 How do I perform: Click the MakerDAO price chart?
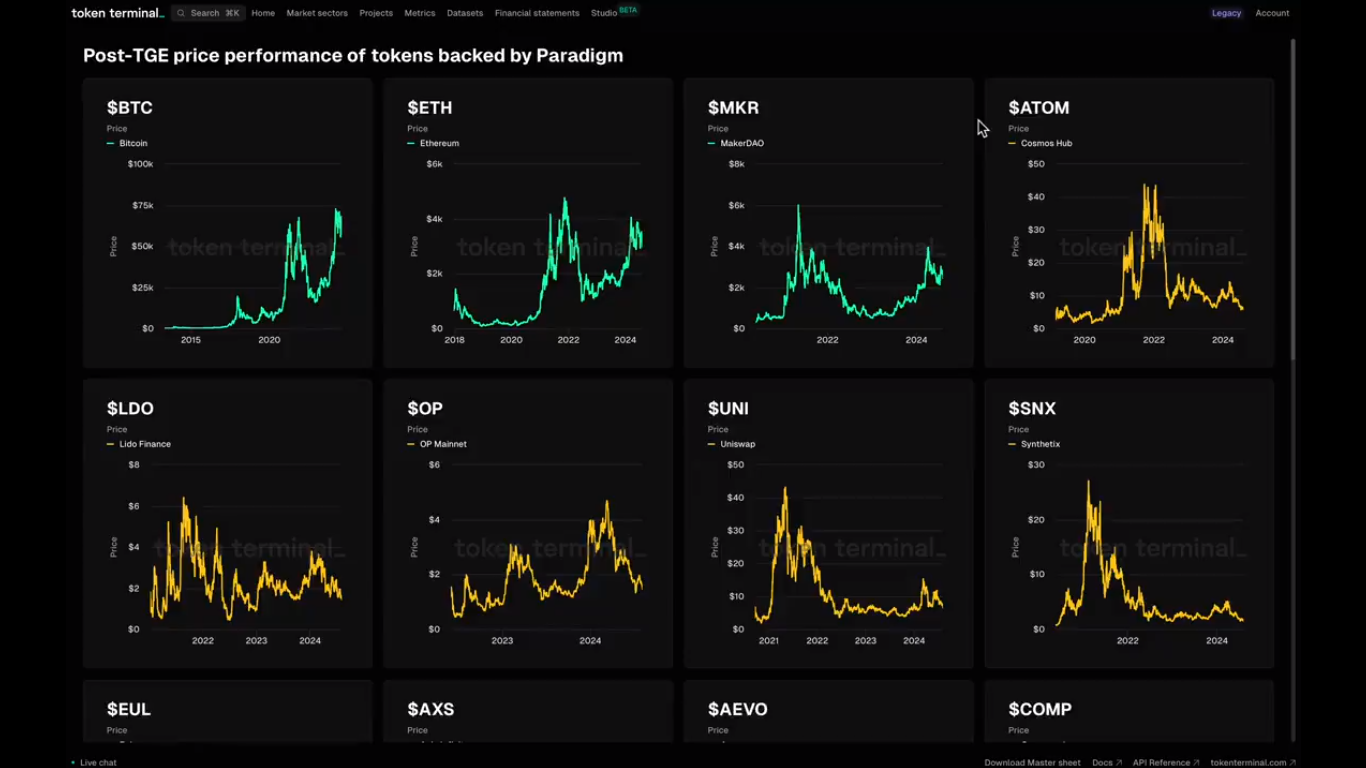pyautogui.click(x=829, y=250)
